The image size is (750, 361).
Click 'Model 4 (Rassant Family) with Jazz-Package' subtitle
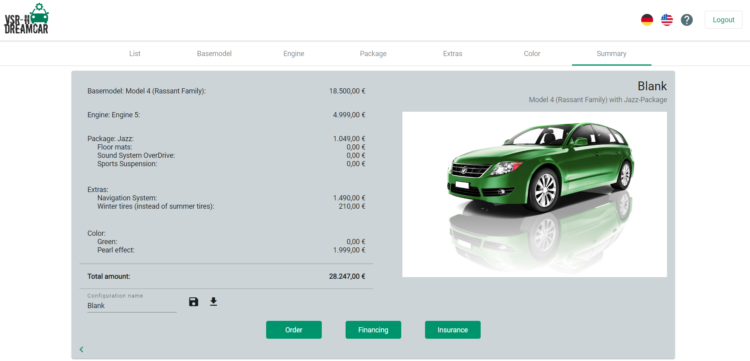tap(597, 100)
